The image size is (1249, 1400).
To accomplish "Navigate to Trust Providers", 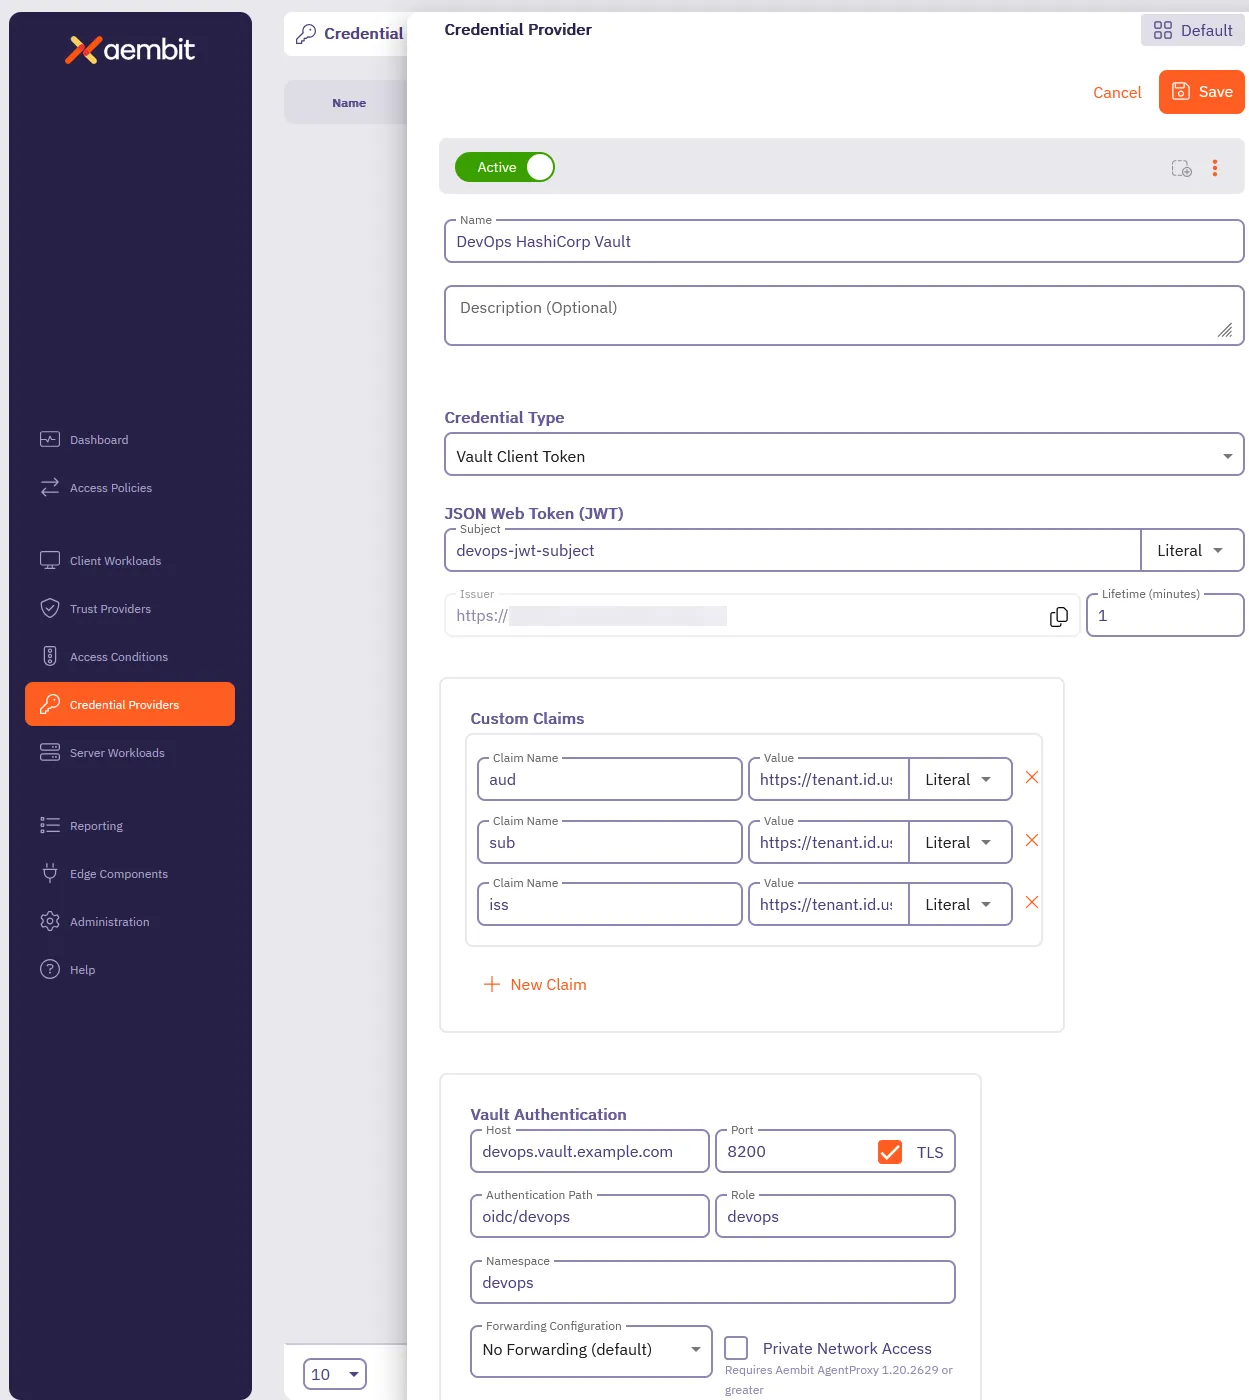I will point(109,608).
